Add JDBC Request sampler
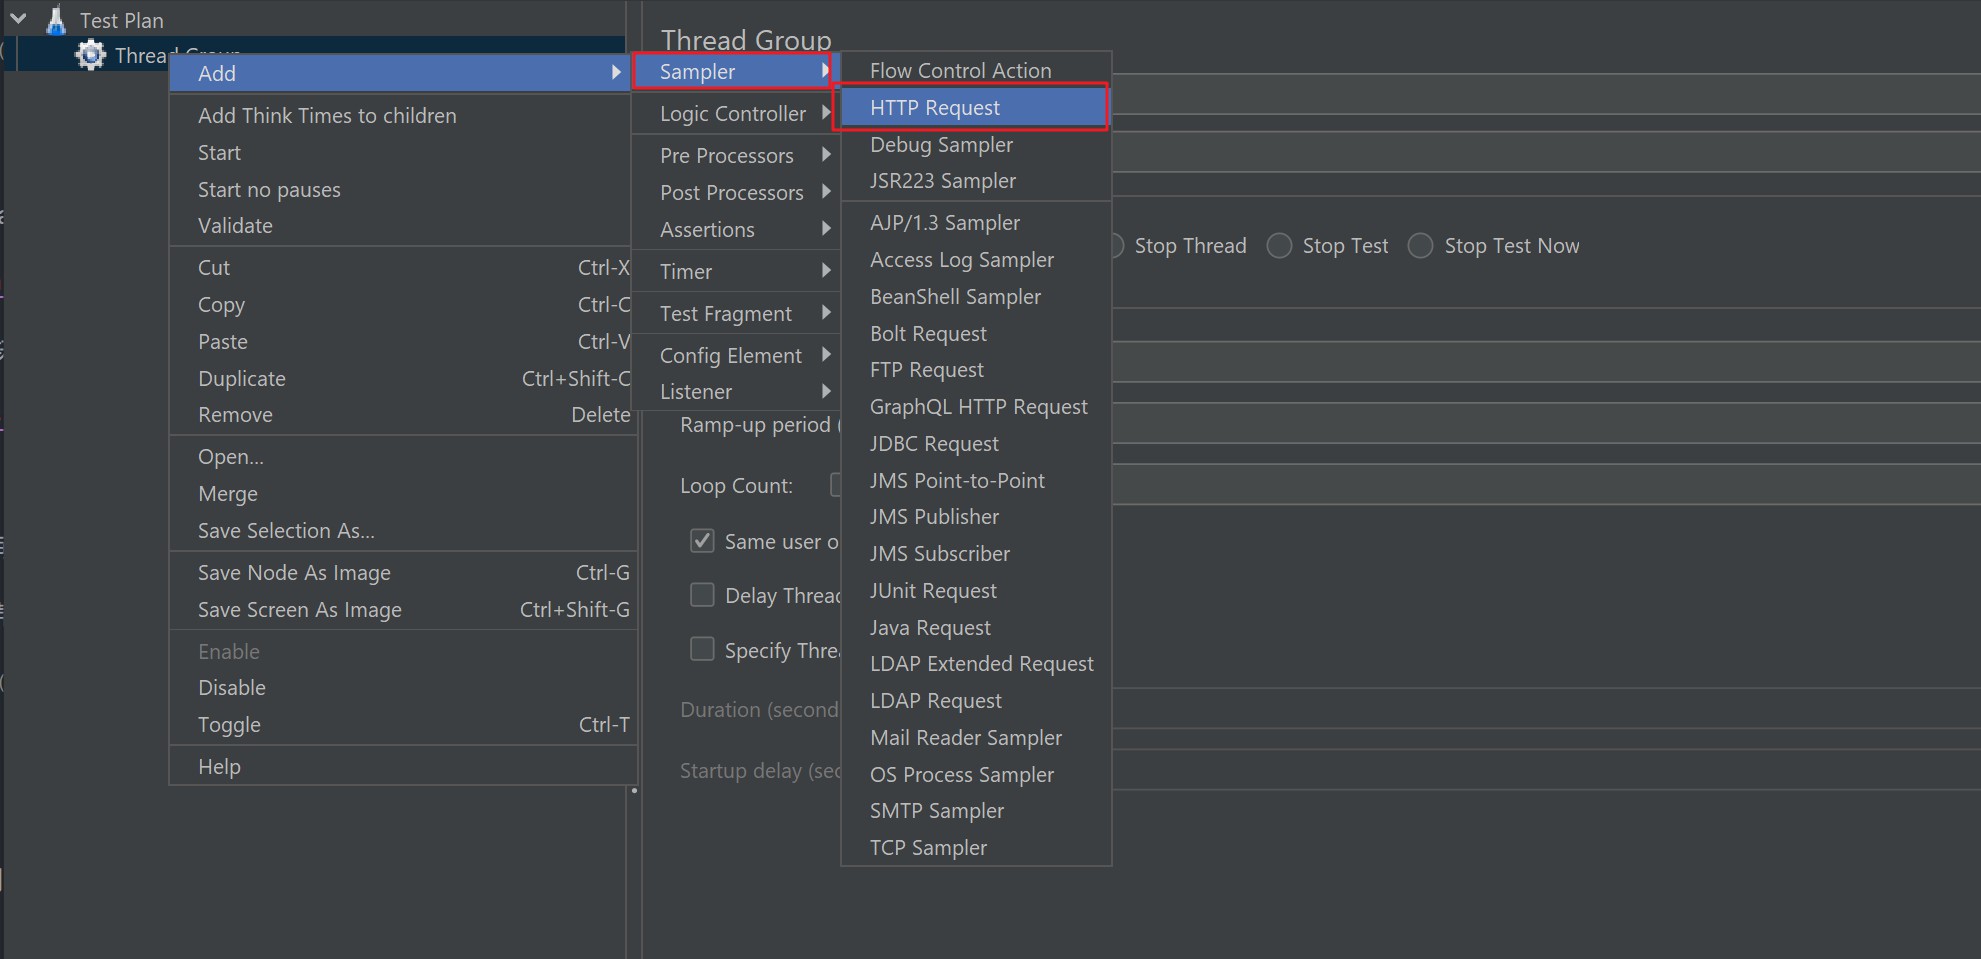The image size is (1981, 959). click(x=976, y=443)
